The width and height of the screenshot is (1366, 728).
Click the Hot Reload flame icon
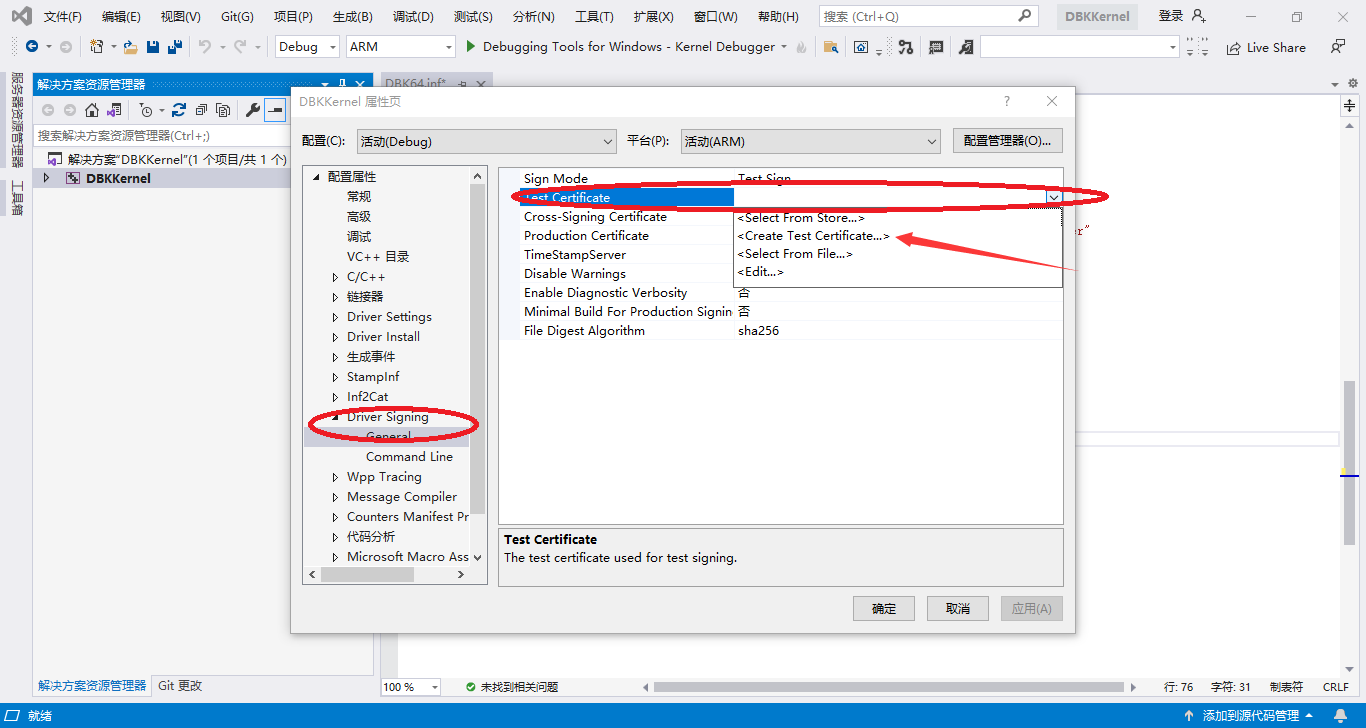click(x=802, y=47)
